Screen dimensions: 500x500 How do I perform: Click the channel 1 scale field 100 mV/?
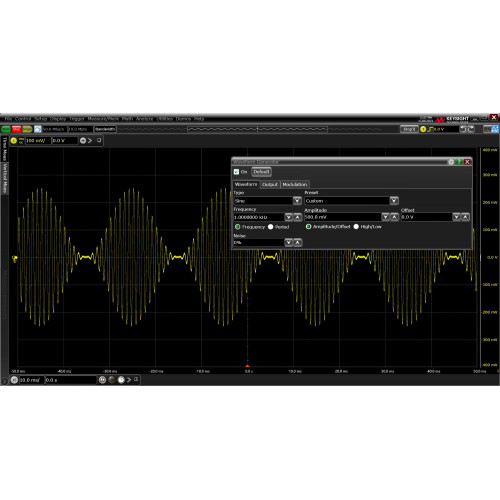(38, 141)
